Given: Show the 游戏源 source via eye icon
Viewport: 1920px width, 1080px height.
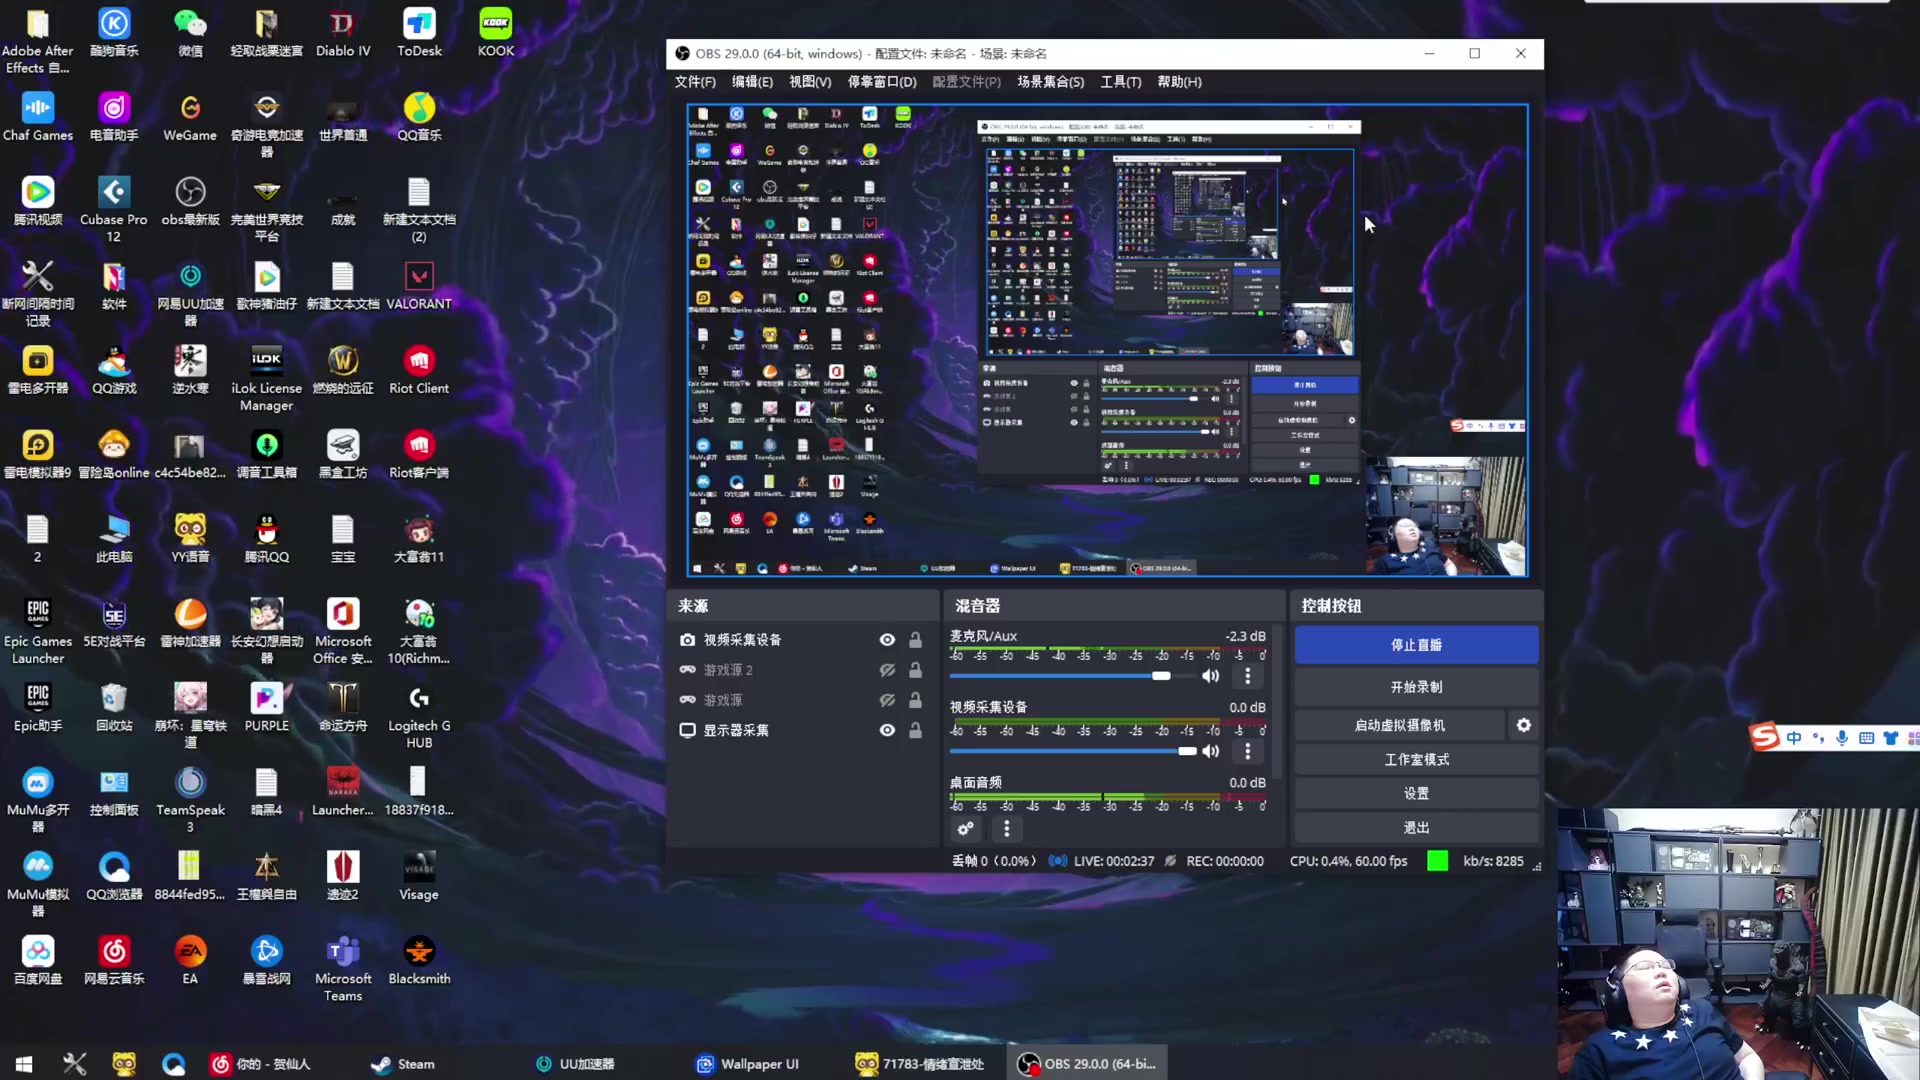Looking at the screenshot, I should (887, 700).
